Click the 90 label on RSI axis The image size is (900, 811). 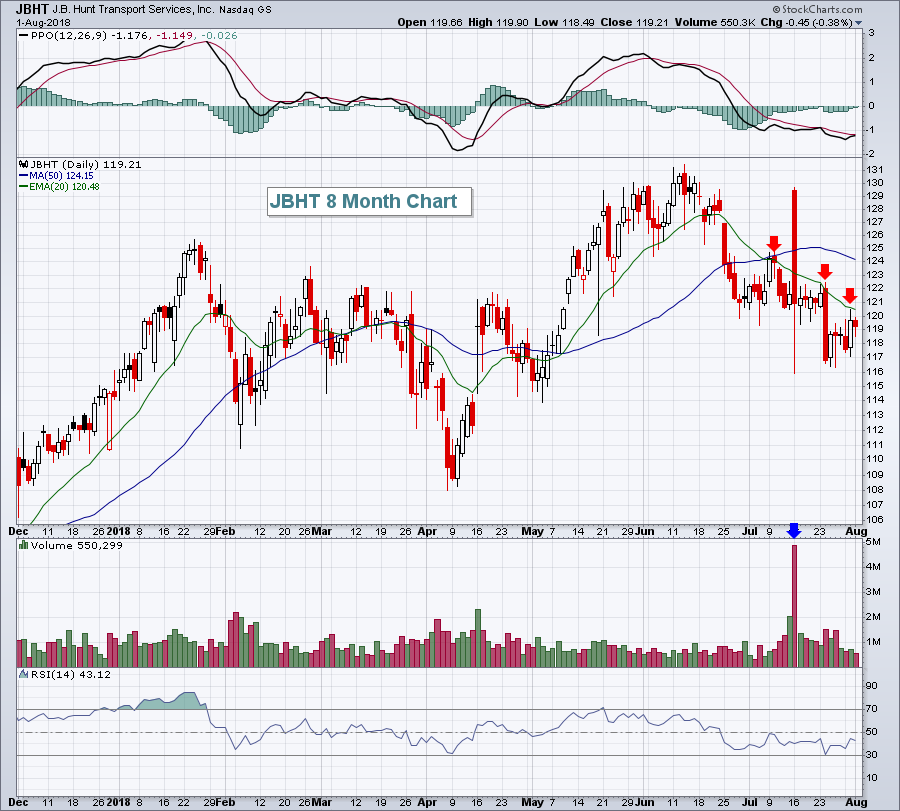[x=872, y=686]
